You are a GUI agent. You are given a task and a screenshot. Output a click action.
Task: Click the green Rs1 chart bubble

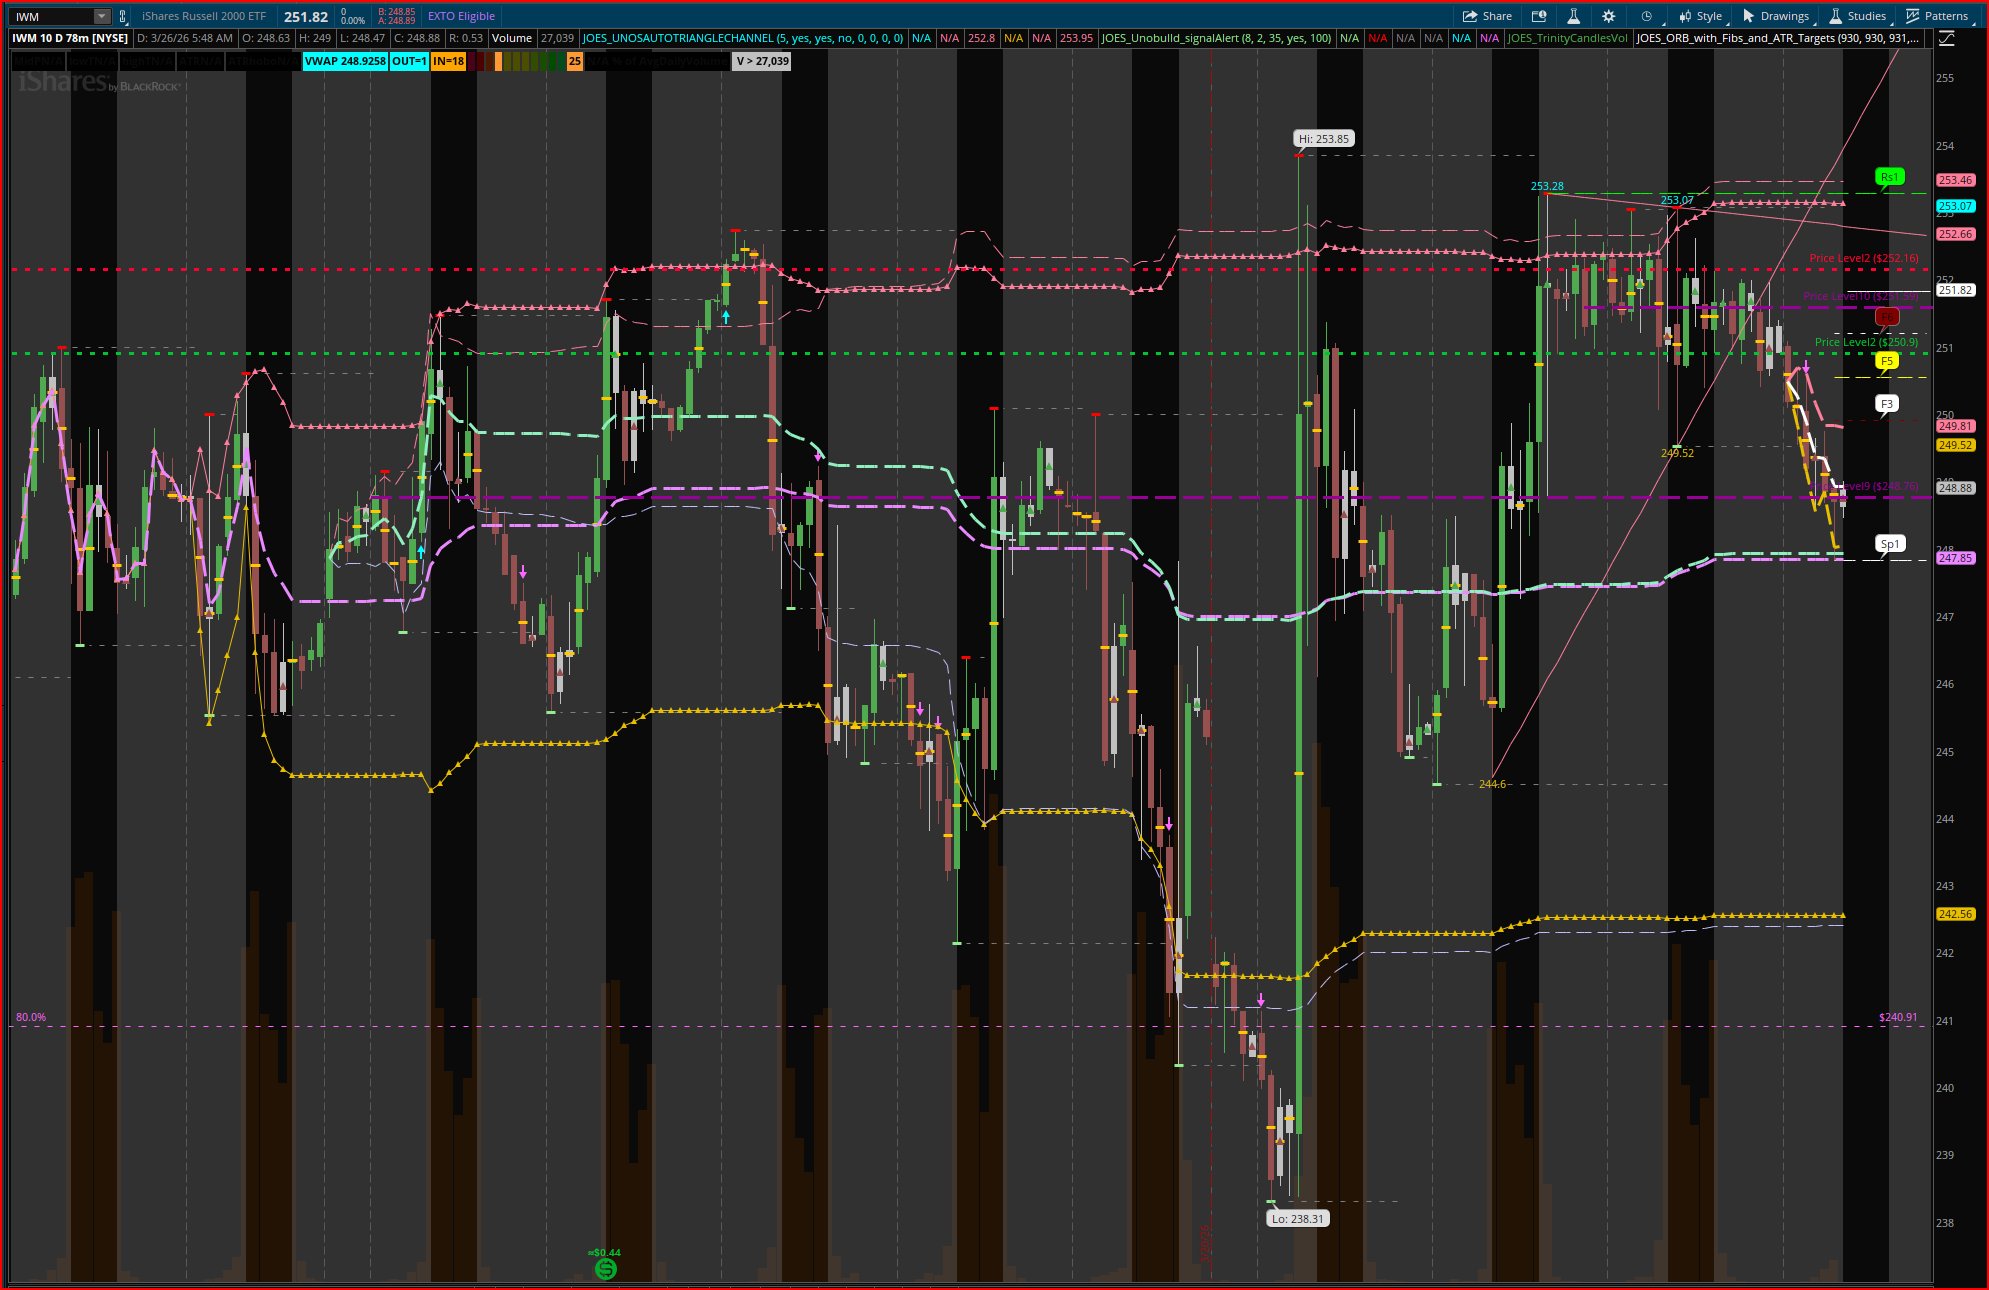click(1888, 177)
